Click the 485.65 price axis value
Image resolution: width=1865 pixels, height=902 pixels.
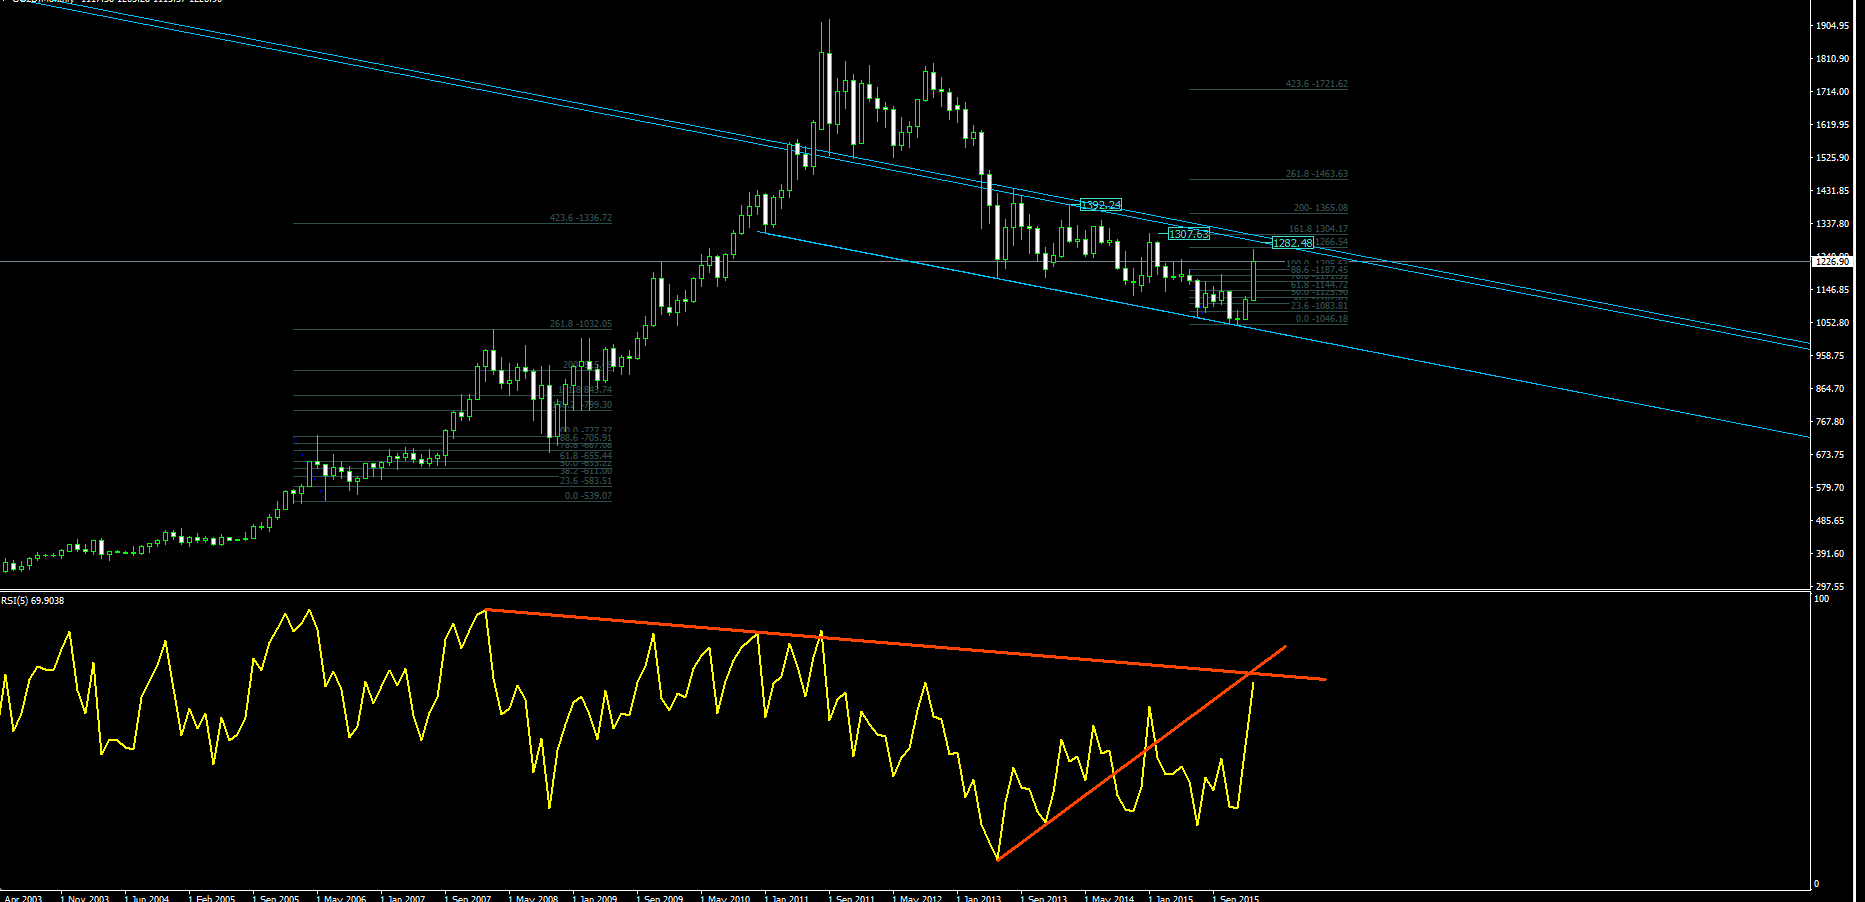[x=1830, y=521]
